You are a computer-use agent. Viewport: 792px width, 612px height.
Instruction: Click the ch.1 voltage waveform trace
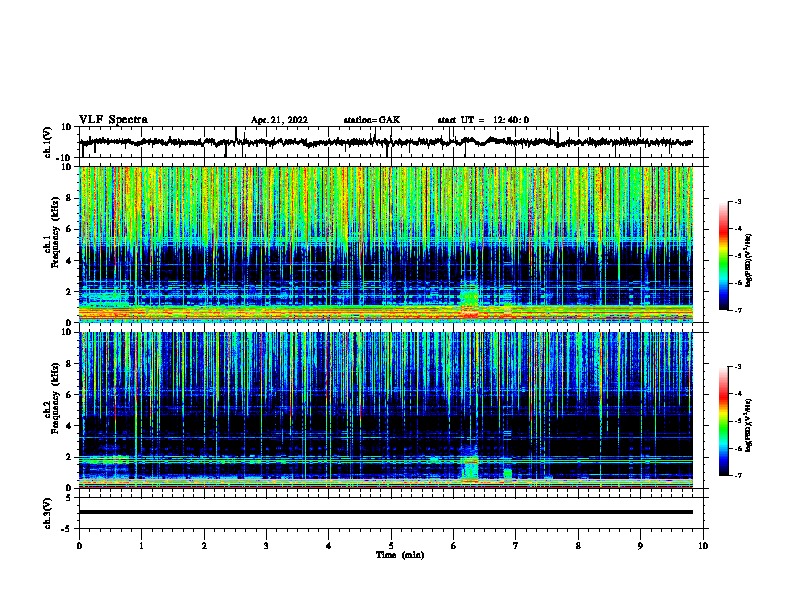coord(386,142)
